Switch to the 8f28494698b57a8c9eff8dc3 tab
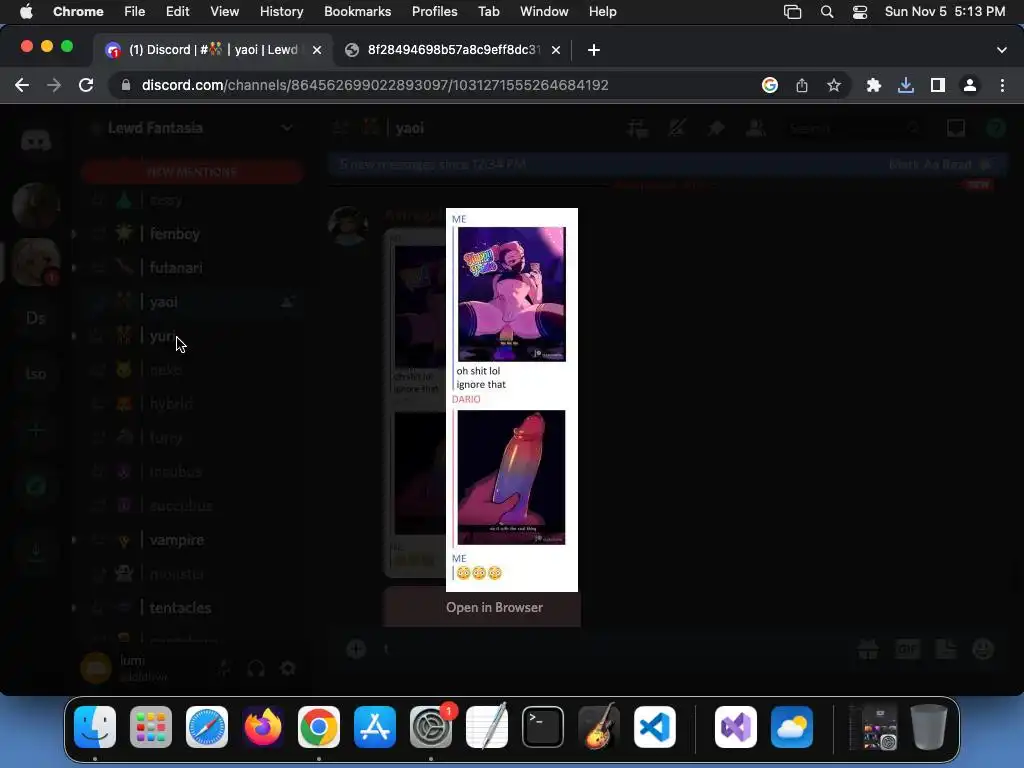Screen dimensions: 1024x768 [454, 50]
